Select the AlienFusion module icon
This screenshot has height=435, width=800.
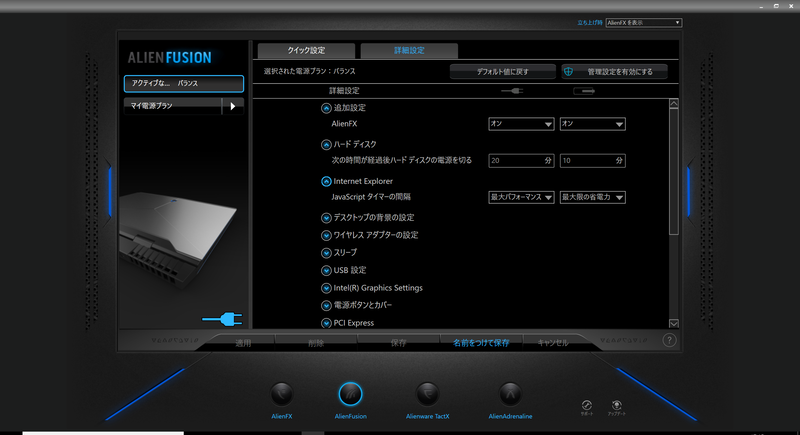pyautogui.click(x=351, y=394)
